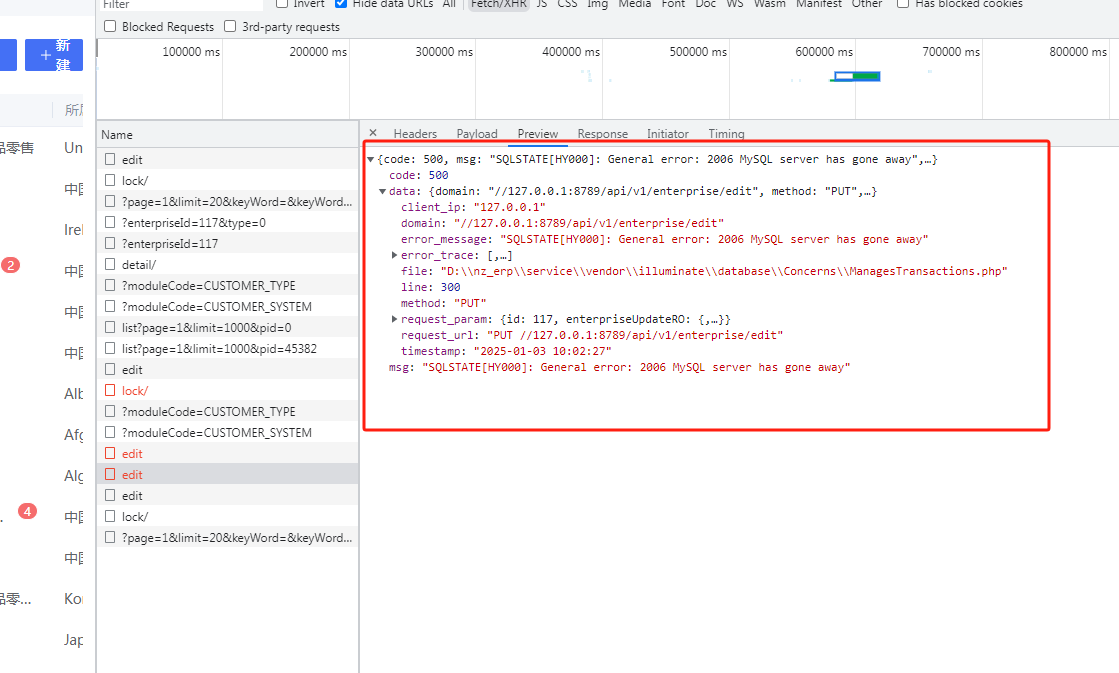
Task: Enable the 3rd-party requests checkbox
Action: click(x=230, y=26)
